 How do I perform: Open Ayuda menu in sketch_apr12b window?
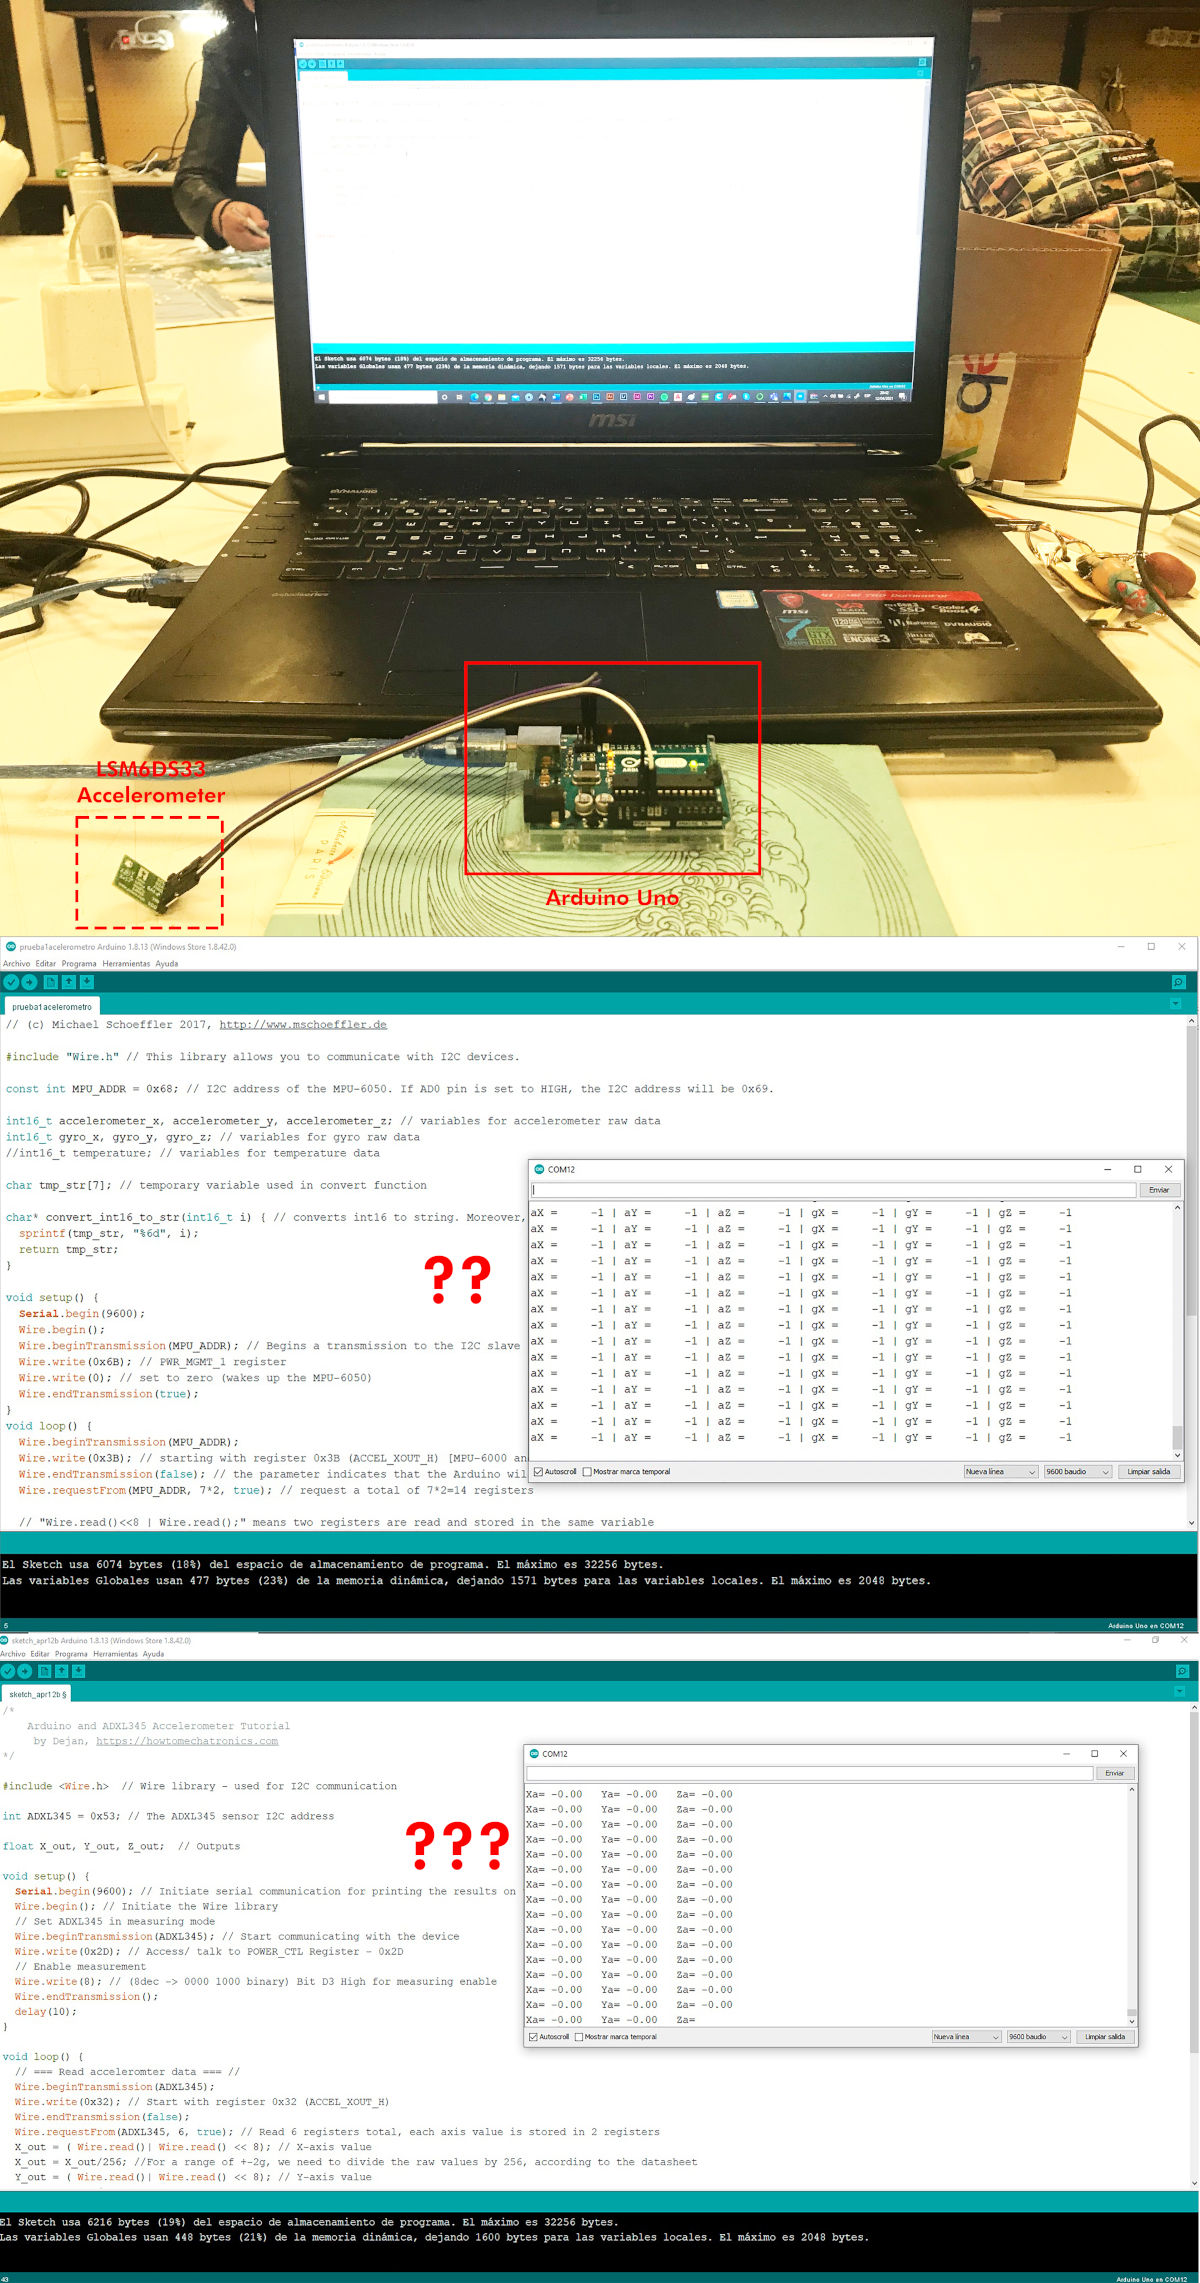point(153,1654)
